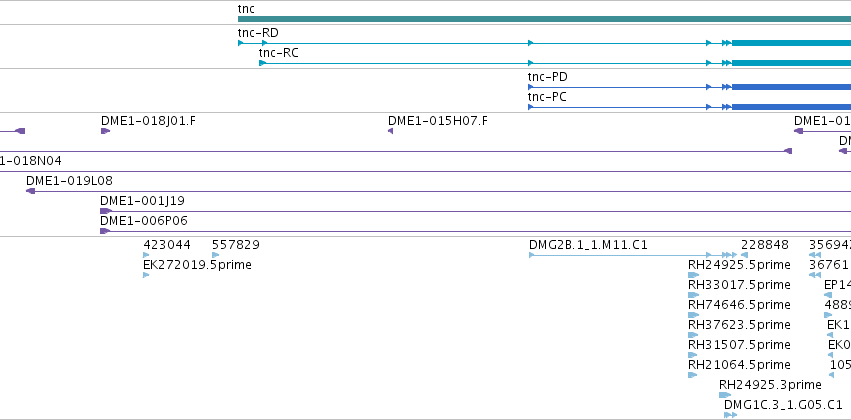The height and width of the screenshot is (420, 851).
Task: Select the thick coding block of tnc-PC
Action: pyautogui.click(x=791, y=107)
